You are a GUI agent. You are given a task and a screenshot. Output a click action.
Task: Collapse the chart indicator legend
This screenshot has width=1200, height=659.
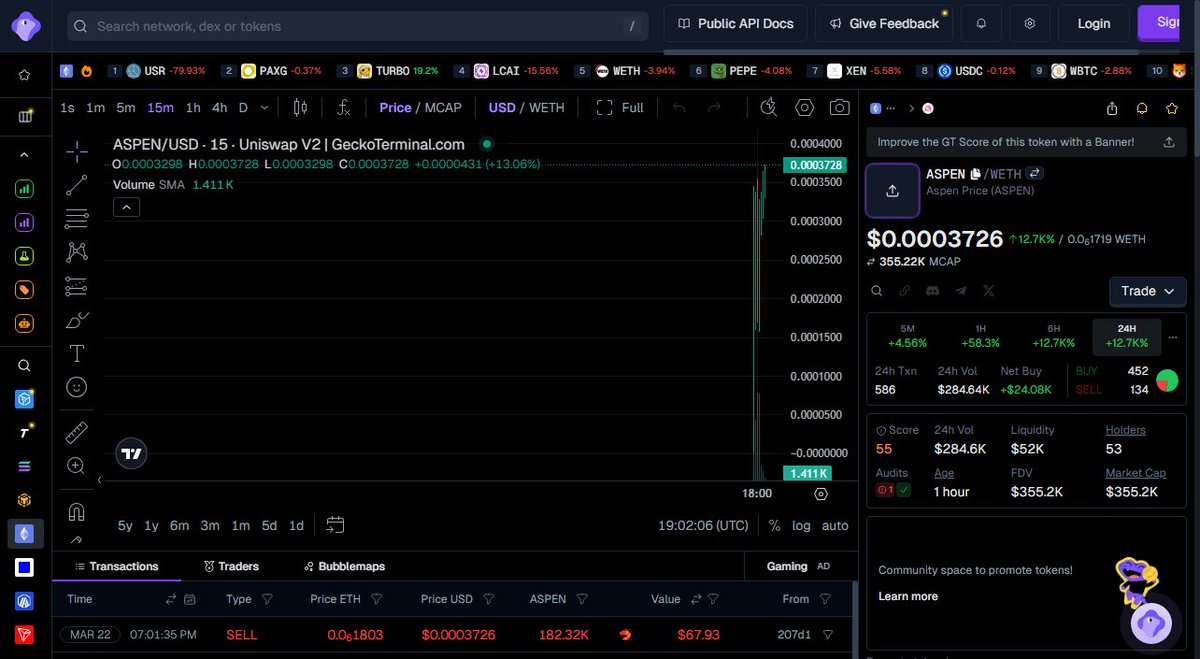point(126,207)
